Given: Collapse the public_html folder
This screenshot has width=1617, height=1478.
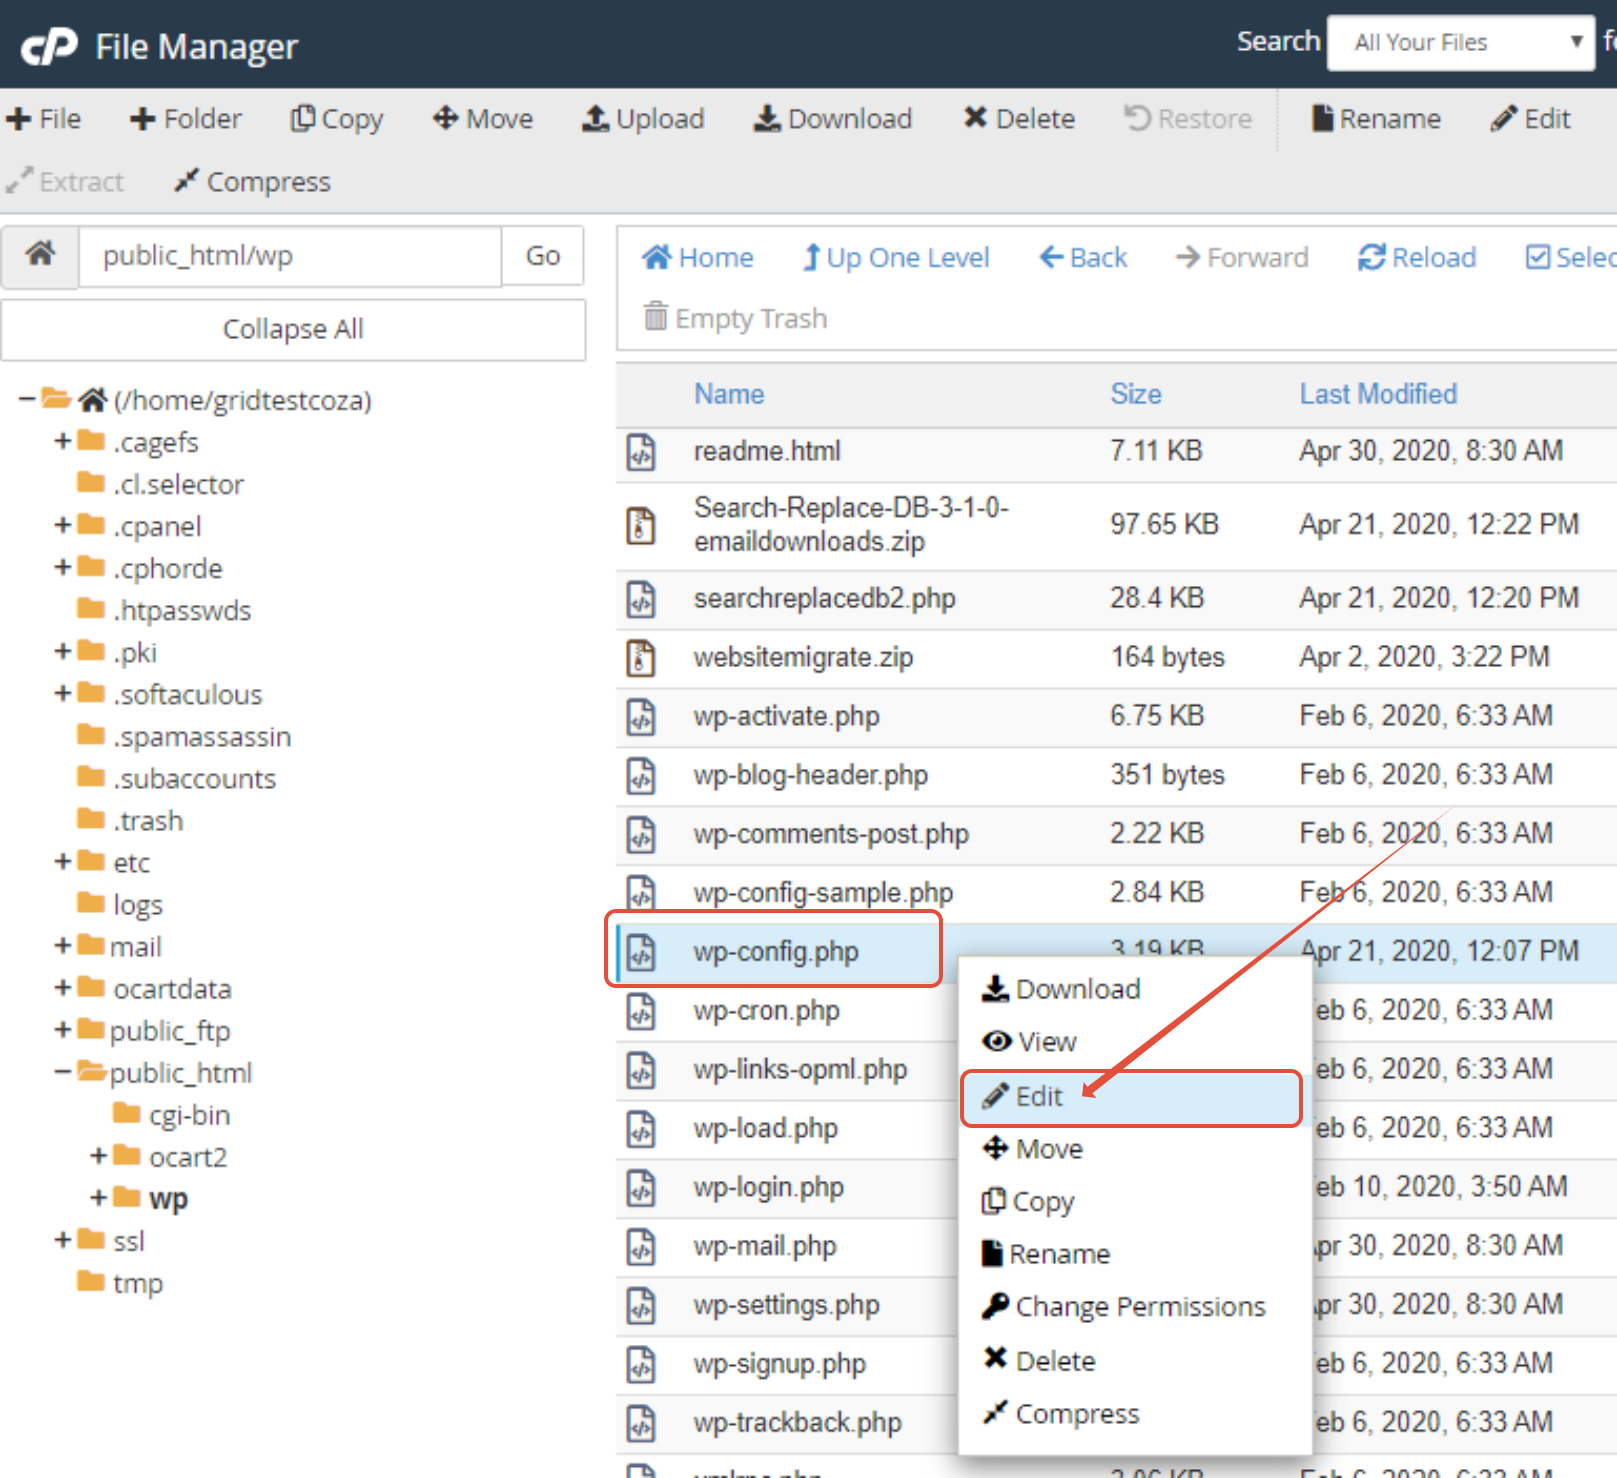Looking at the screenshot, I should click(63, 1072).
